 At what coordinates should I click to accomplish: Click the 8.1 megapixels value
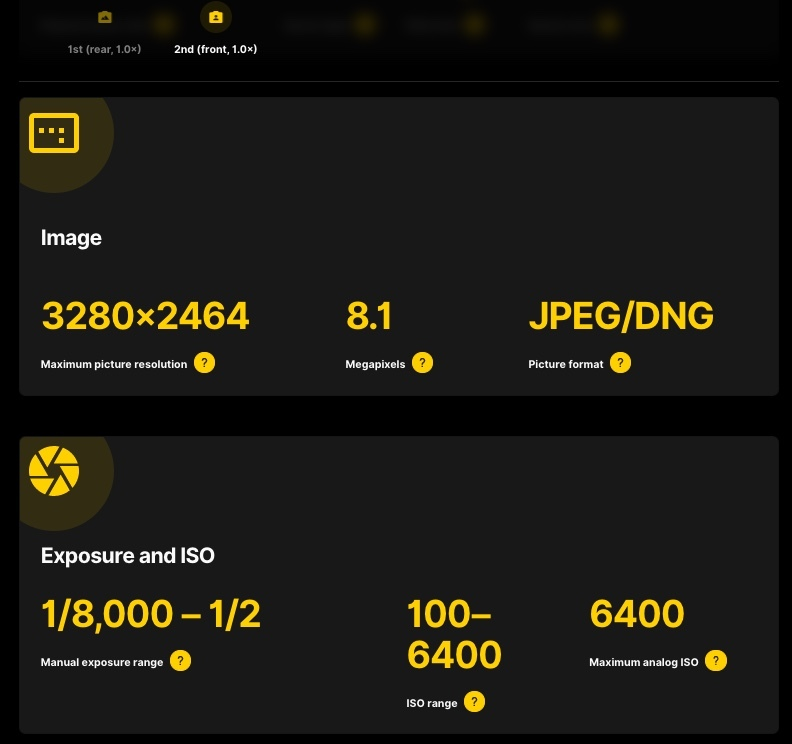click(x=369, y=316)
